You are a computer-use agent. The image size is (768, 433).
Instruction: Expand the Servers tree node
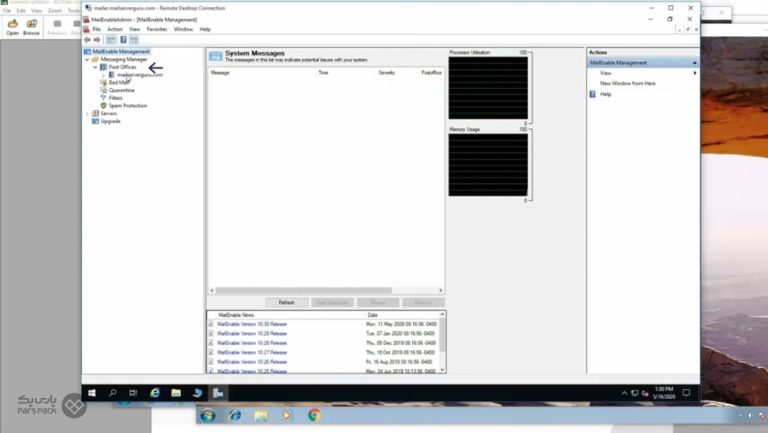pyautogui.click(x=88, y=113)
